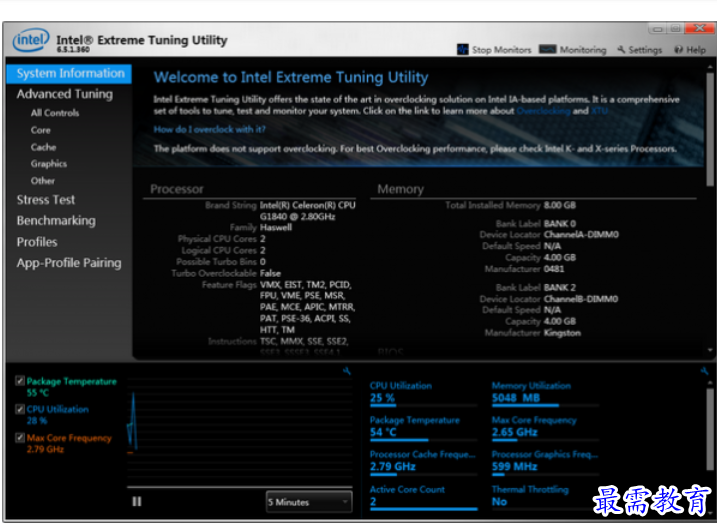Click the main panel vertical scrollbar thumb
This screenshot has height=532, width=717.
pyautogui.click(x=710, y=129)
